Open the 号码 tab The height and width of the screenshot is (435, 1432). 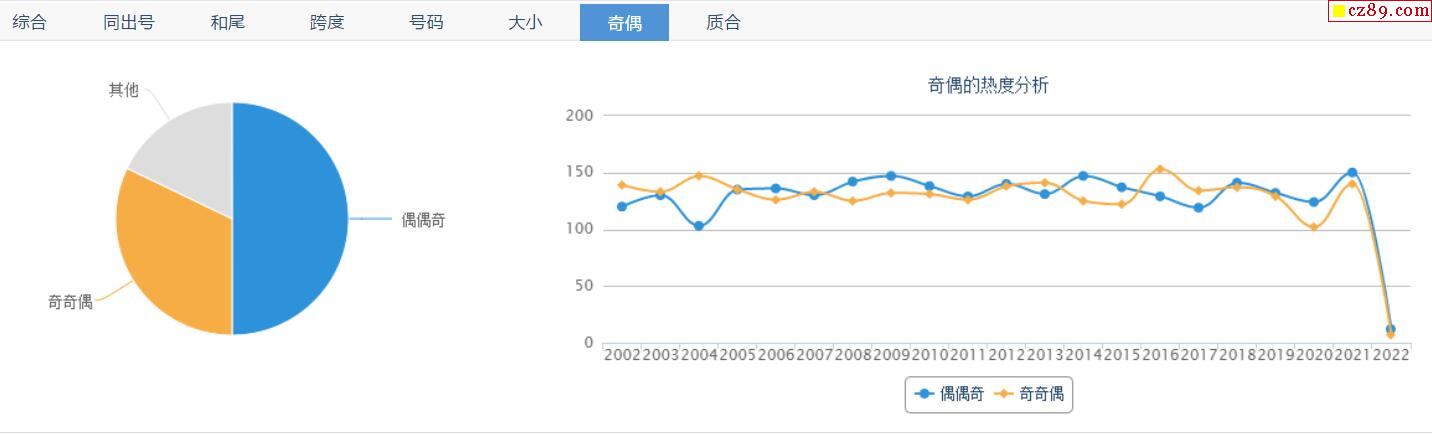click(426, 22)
